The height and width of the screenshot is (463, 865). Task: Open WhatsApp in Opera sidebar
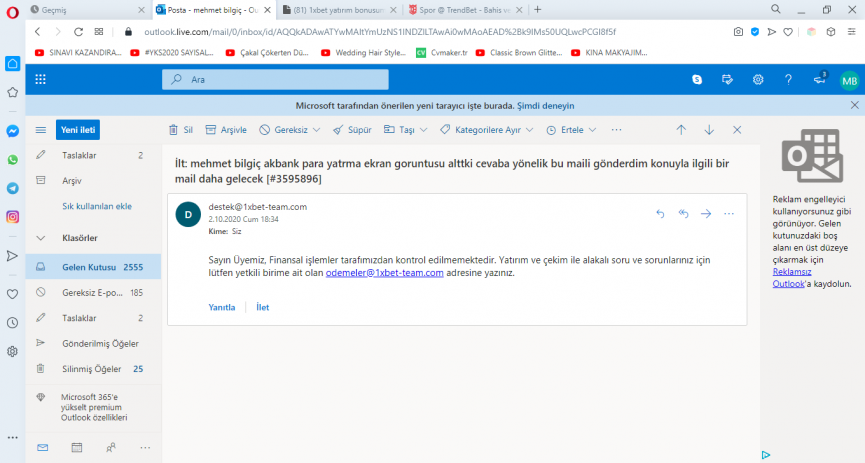12,160
